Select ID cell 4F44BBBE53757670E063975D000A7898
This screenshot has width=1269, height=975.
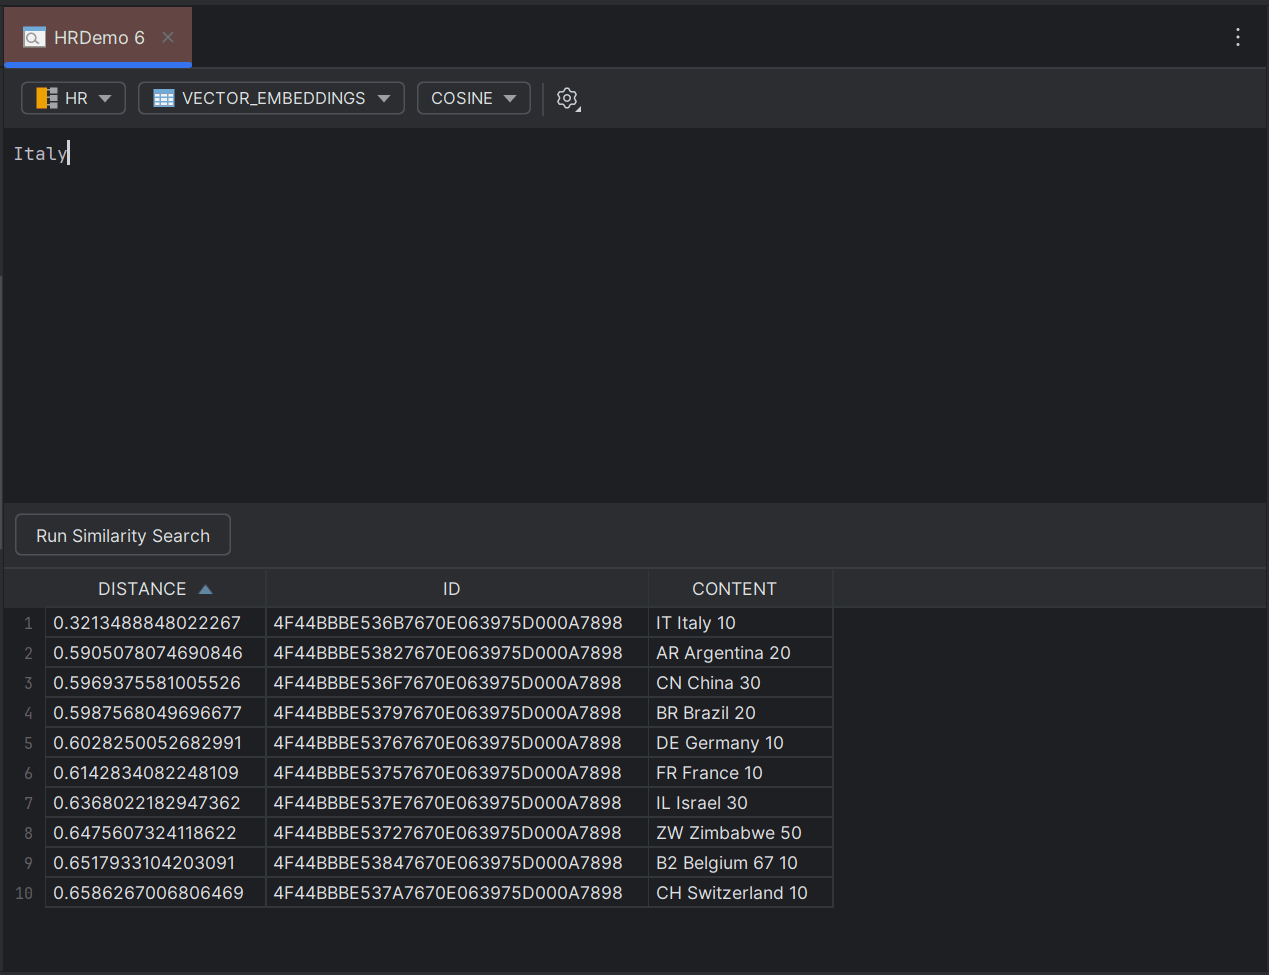point(457,773)
